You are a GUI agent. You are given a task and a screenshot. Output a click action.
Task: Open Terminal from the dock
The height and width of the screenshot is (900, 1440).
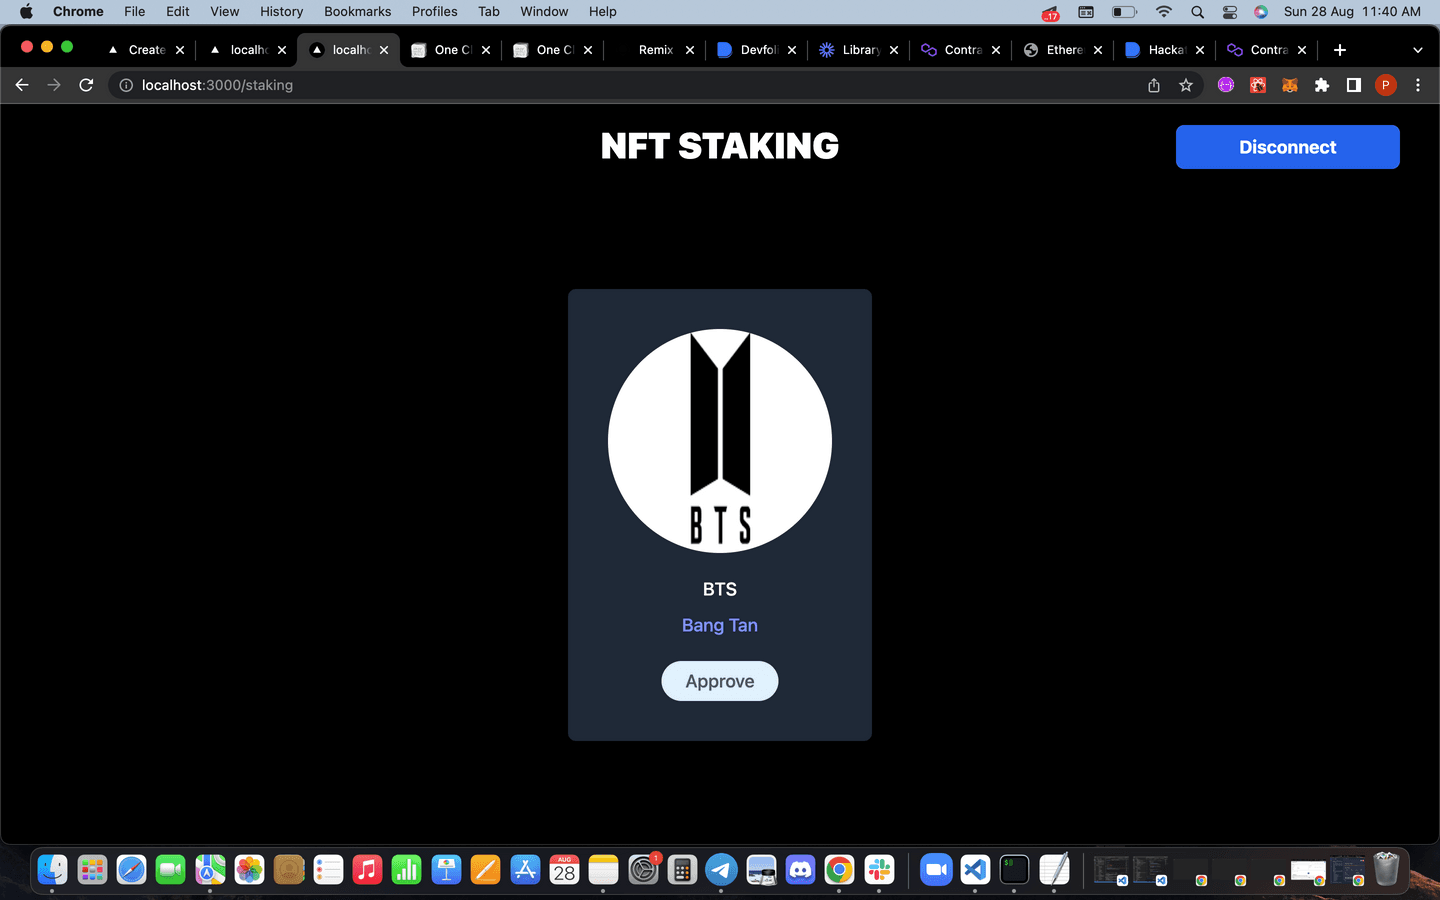(1014, 870)
